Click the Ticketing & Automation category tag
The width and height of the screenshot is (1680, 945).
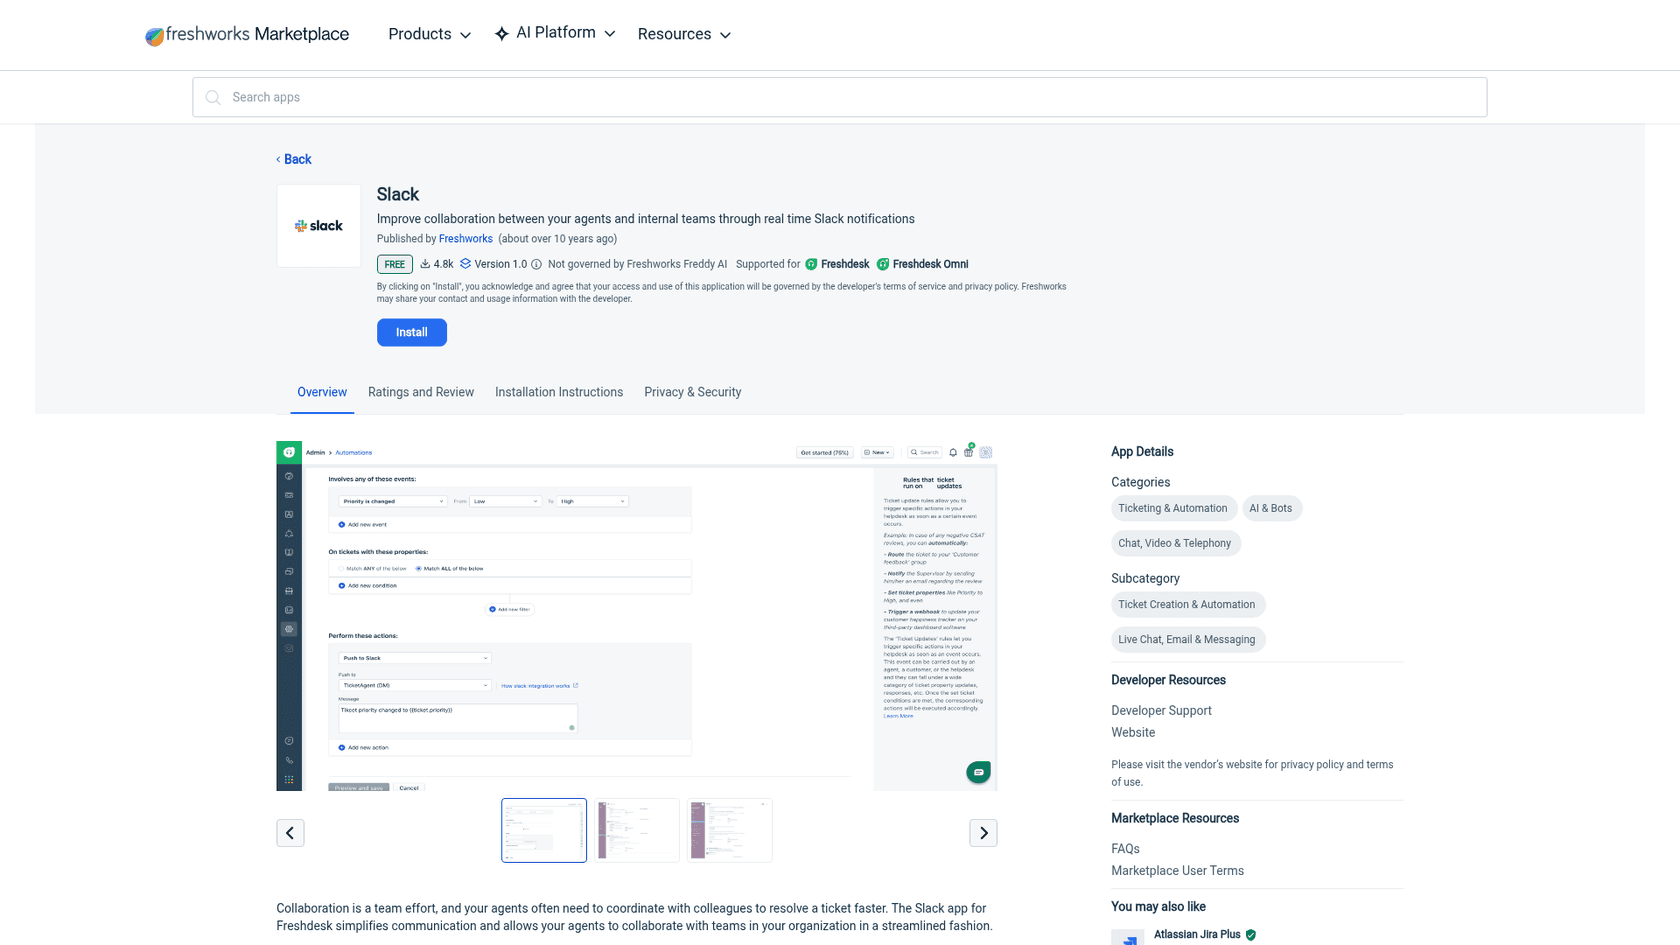tap(1173, 508)
